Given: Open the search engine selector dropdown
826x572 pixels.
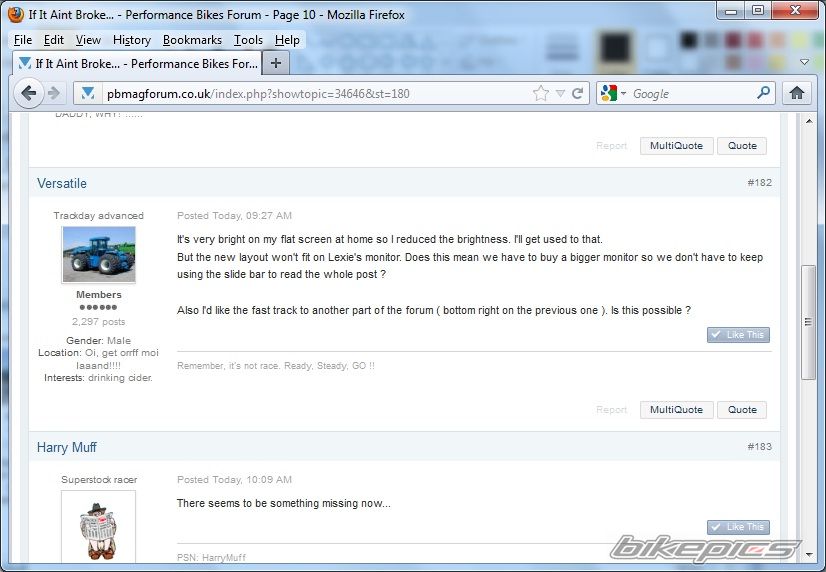Looking at the screenshot, I should [x=614, y=93].
